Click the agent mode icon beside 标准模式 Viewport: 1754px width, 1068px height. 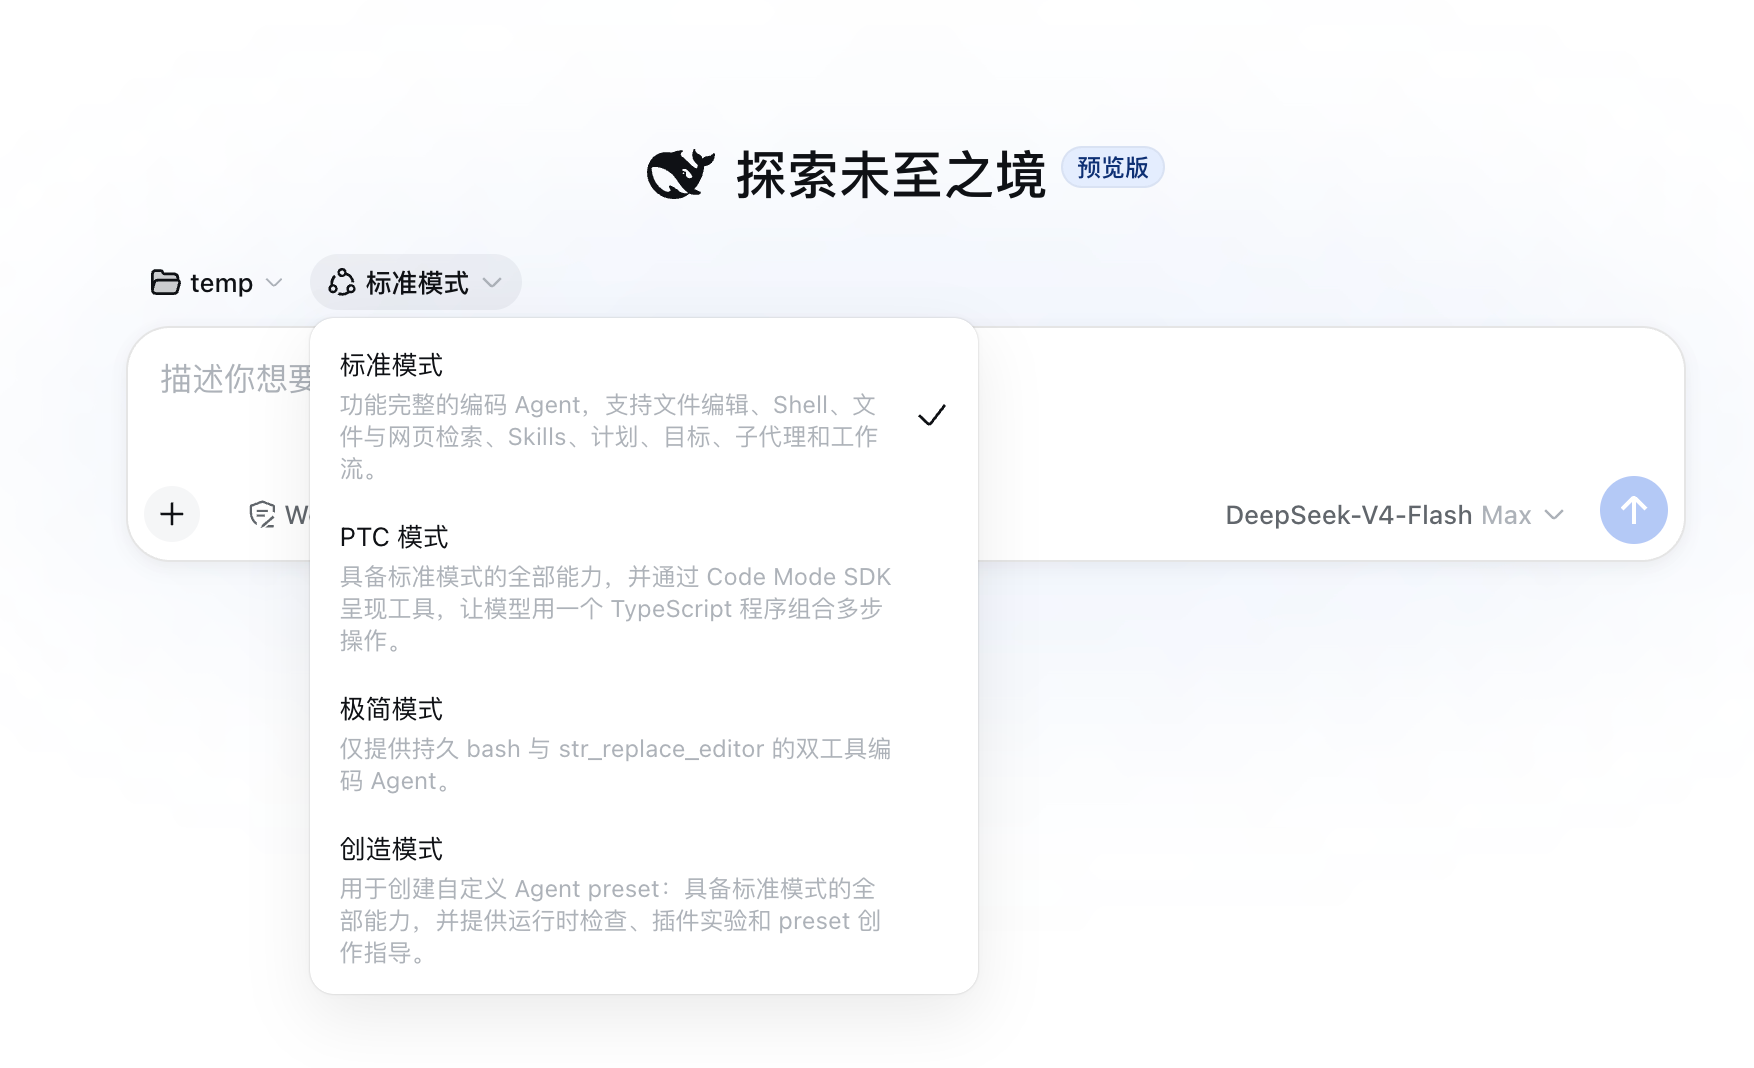[x=342, y=283]
